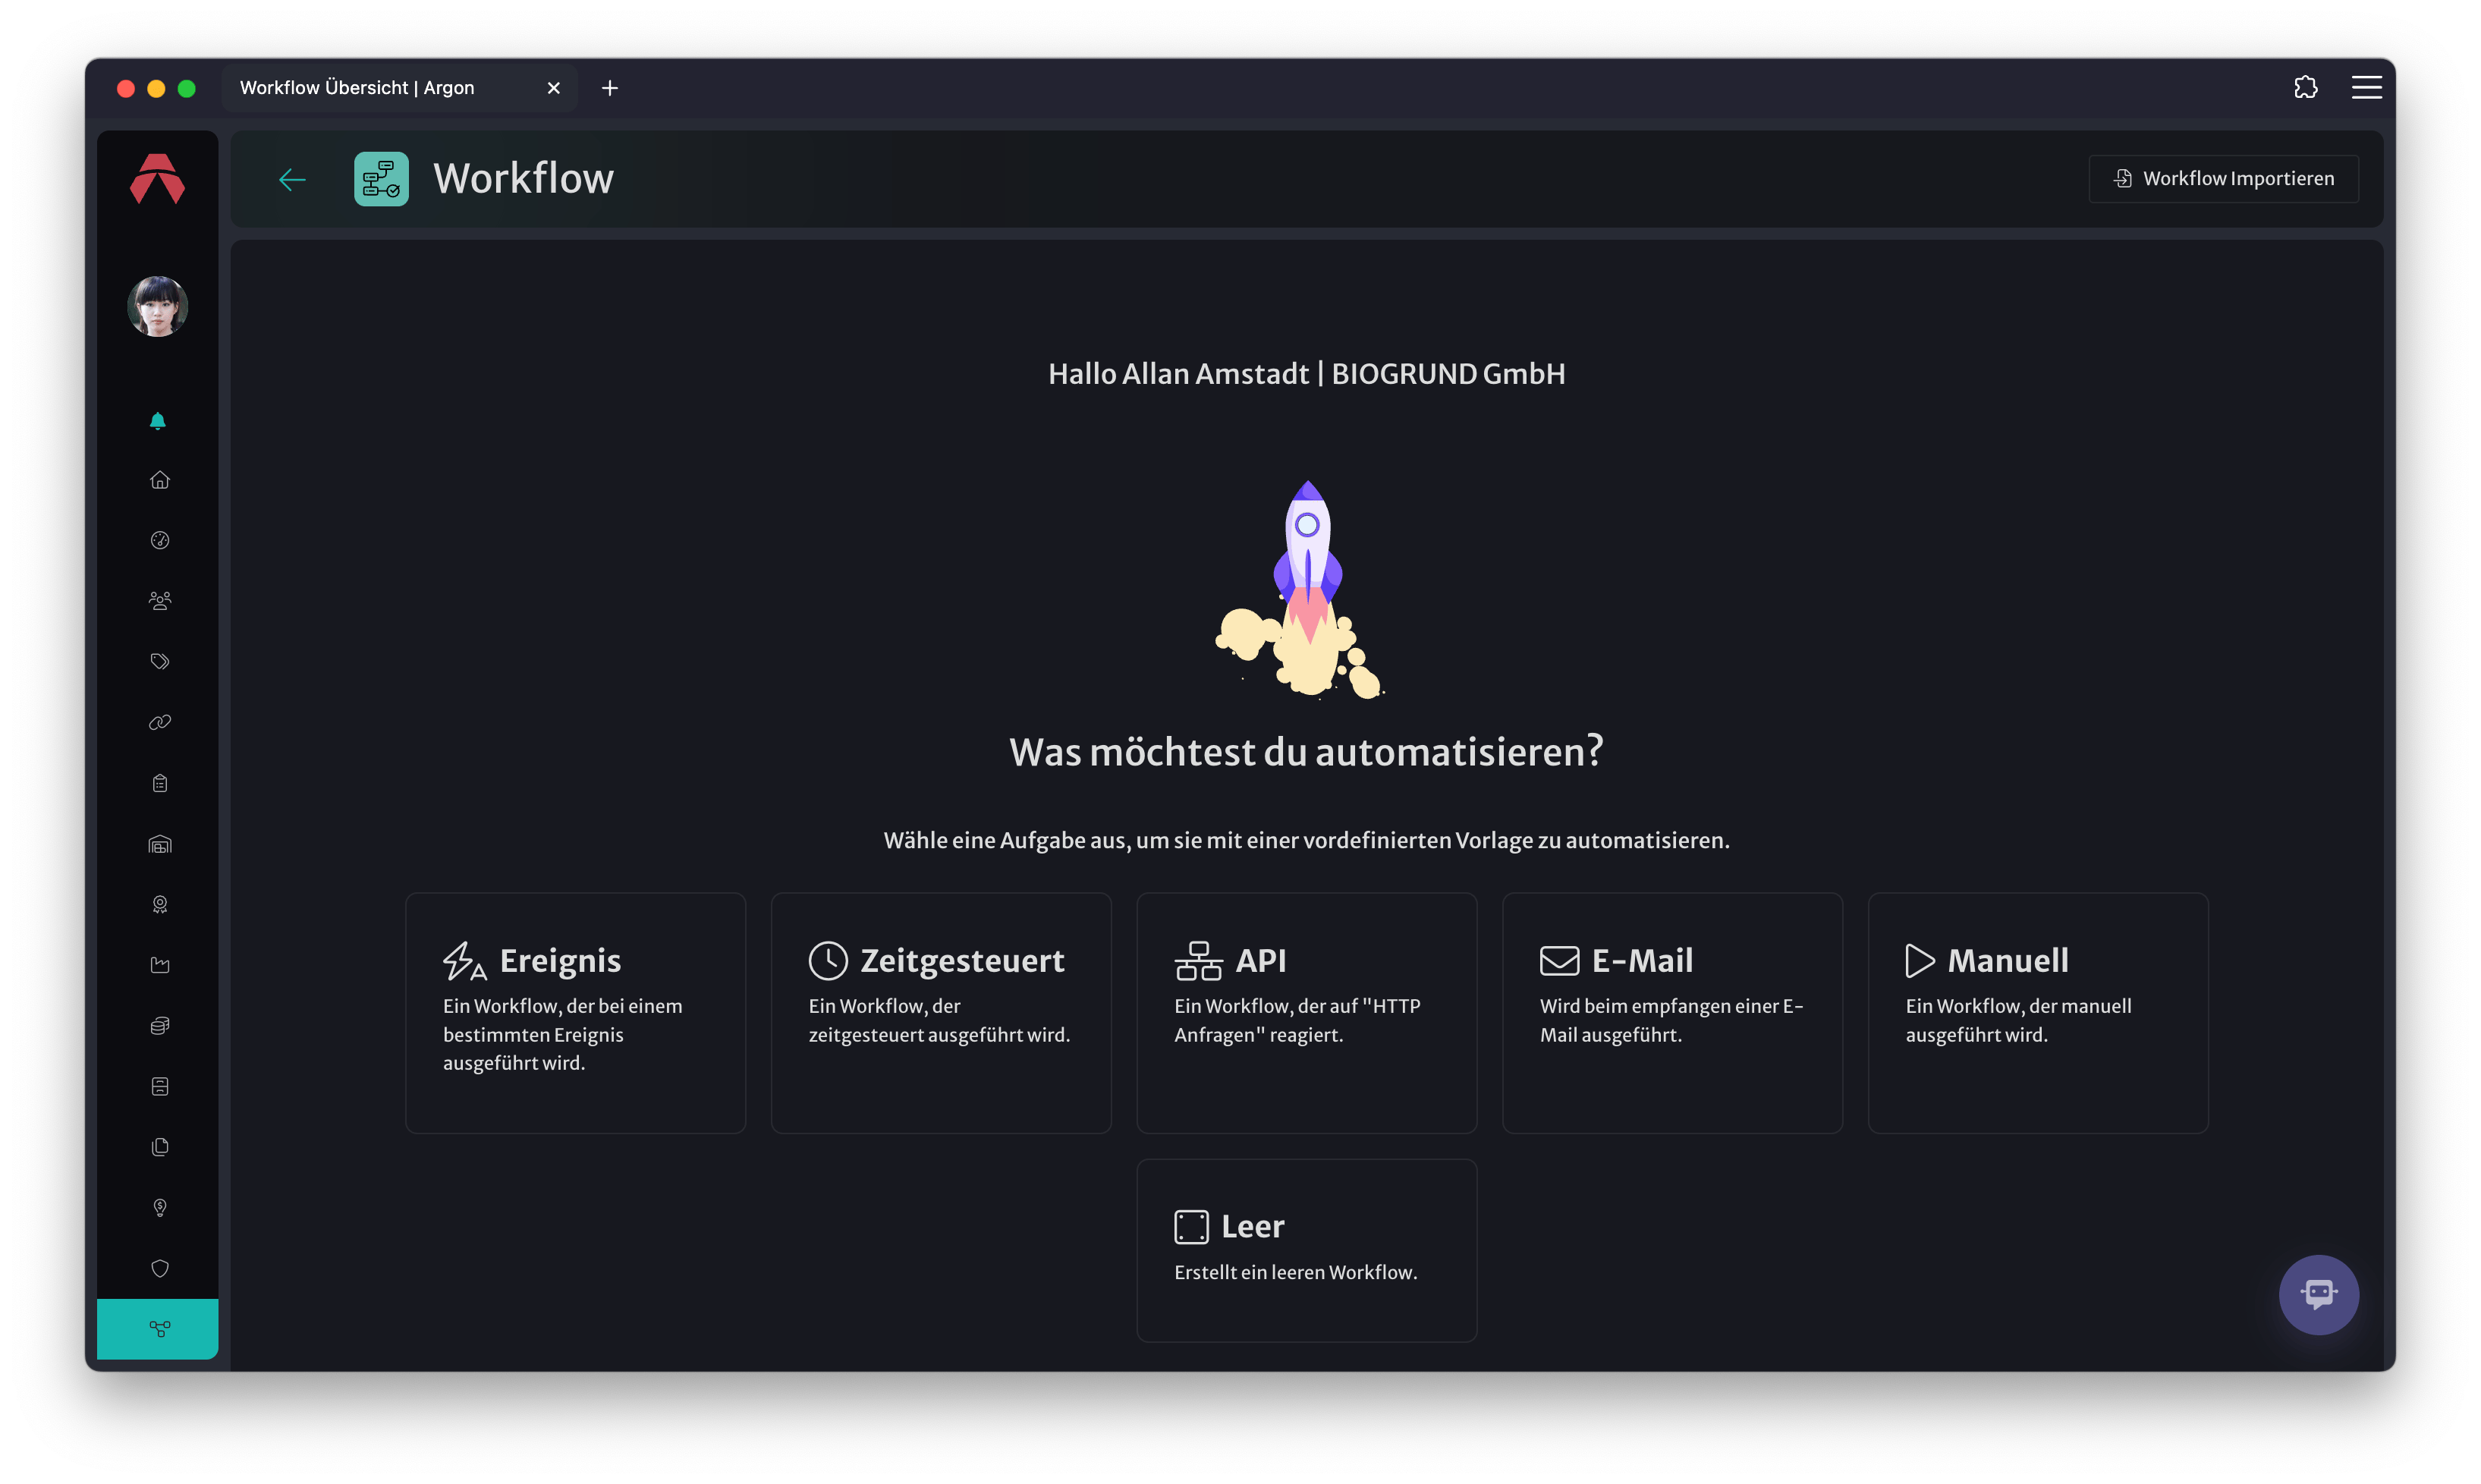Screen dimensions: 2481x1484
Task: Open notifications bell in sidebar
Action: point(158,421)
